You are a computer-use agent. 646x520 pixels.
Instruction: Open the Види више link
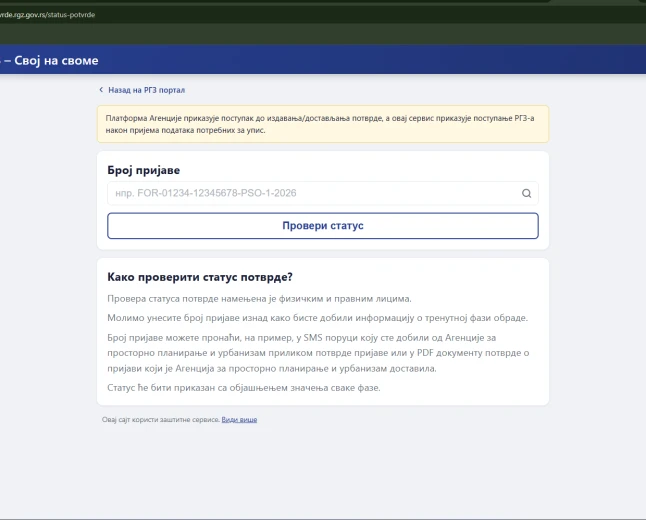(239, 419)
